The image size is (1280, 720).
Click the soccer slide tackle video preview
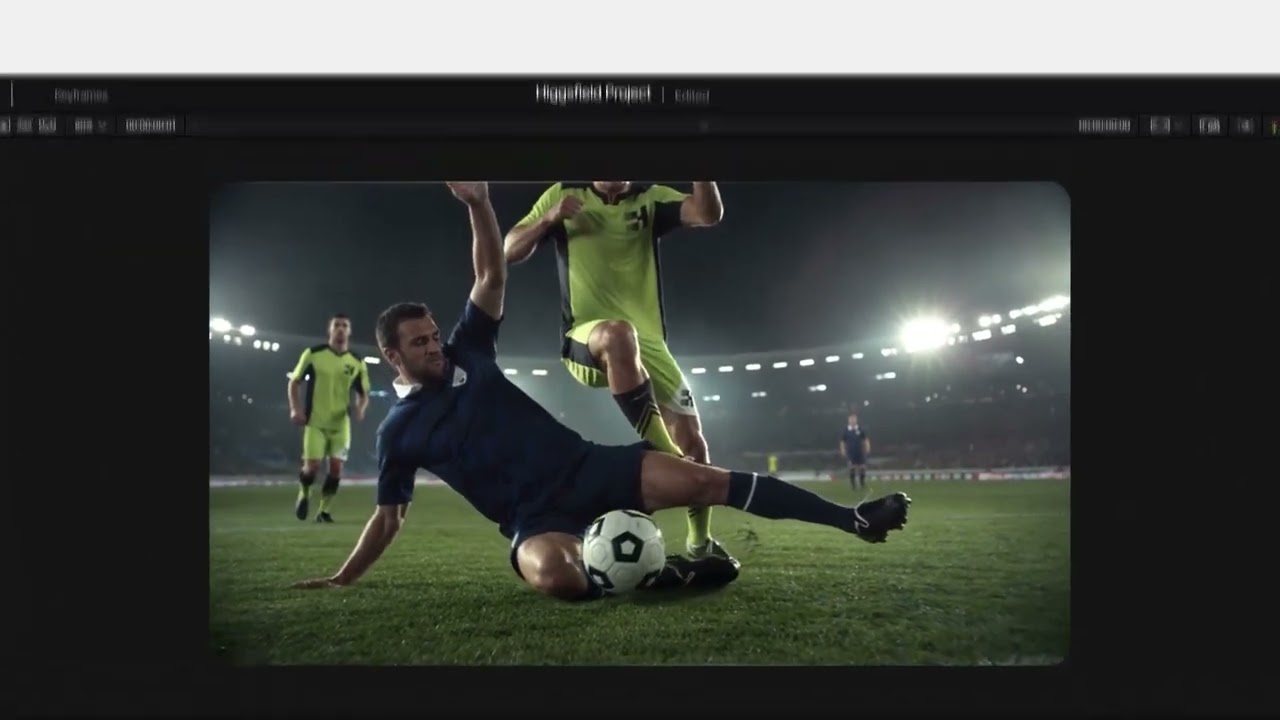(x=640, y=423)
